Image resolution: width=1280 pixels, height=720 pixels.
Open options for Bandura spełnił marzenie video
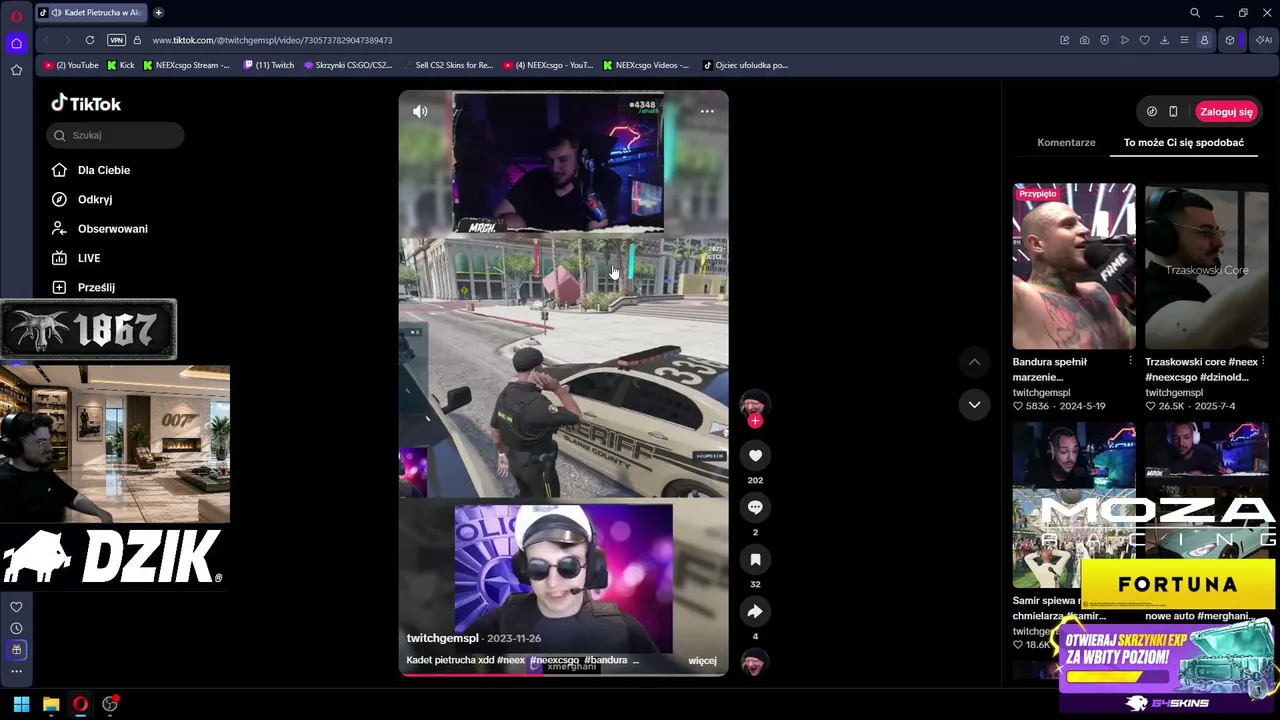click(1130, 361)
